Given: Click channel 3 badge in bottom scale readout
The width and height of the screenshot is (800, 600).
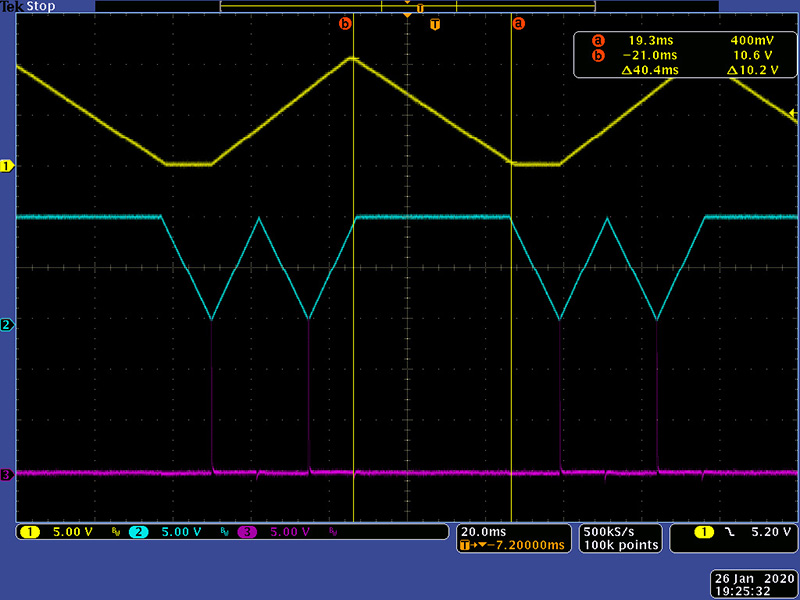Looking at the screenshot, I should pyautogui.click(x=246, y=532).
